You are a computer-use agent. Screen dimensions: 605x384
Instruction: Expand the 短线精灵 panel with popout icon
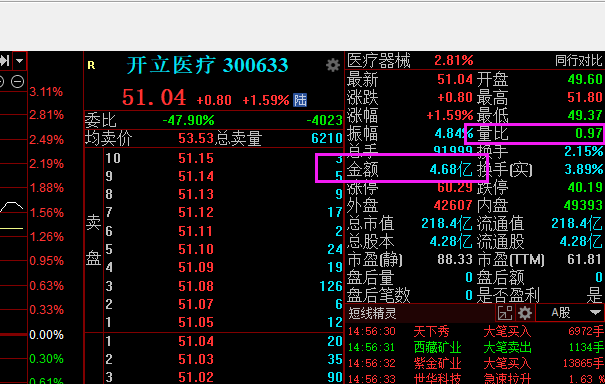click(x=505, y=313)
